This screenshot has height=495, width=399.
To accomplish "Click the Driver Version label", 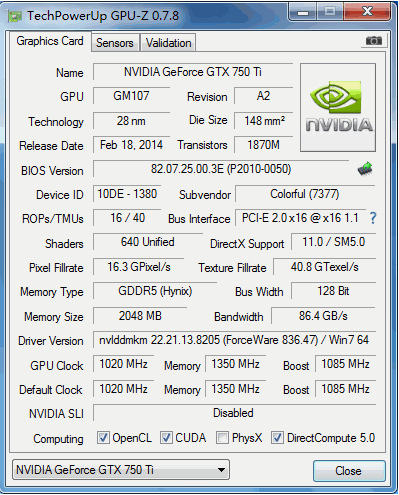I will tap(51, 341).
